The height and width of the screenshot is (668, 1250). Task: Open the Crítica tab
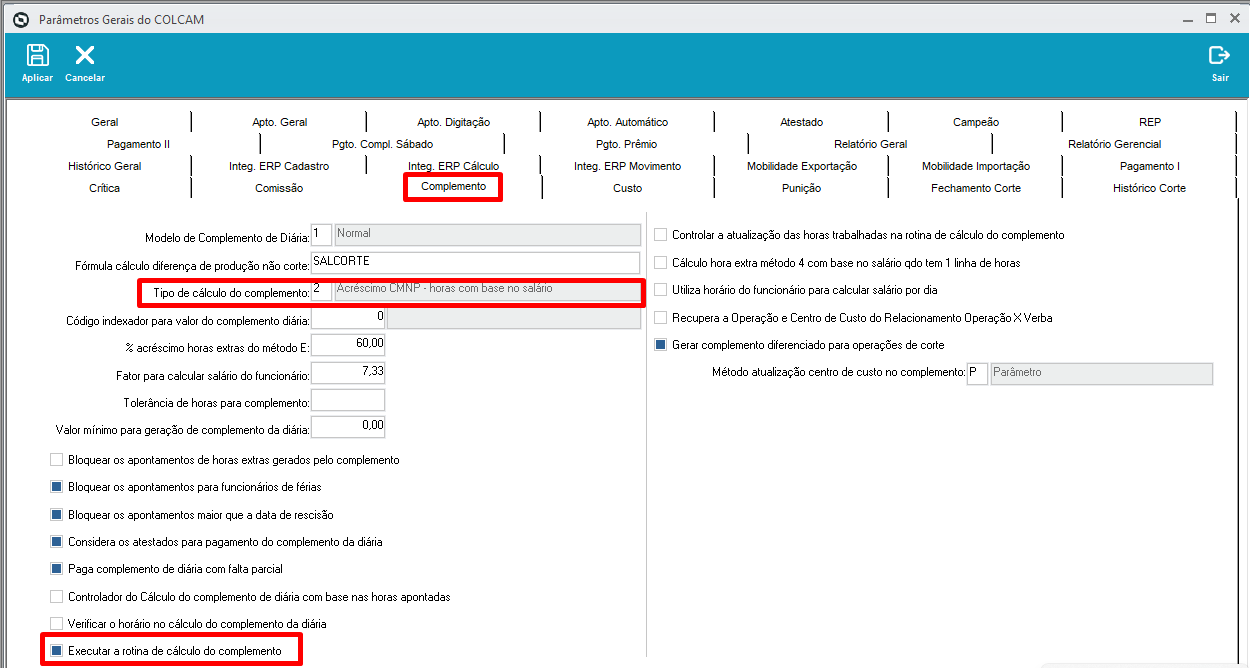[105, 188]
